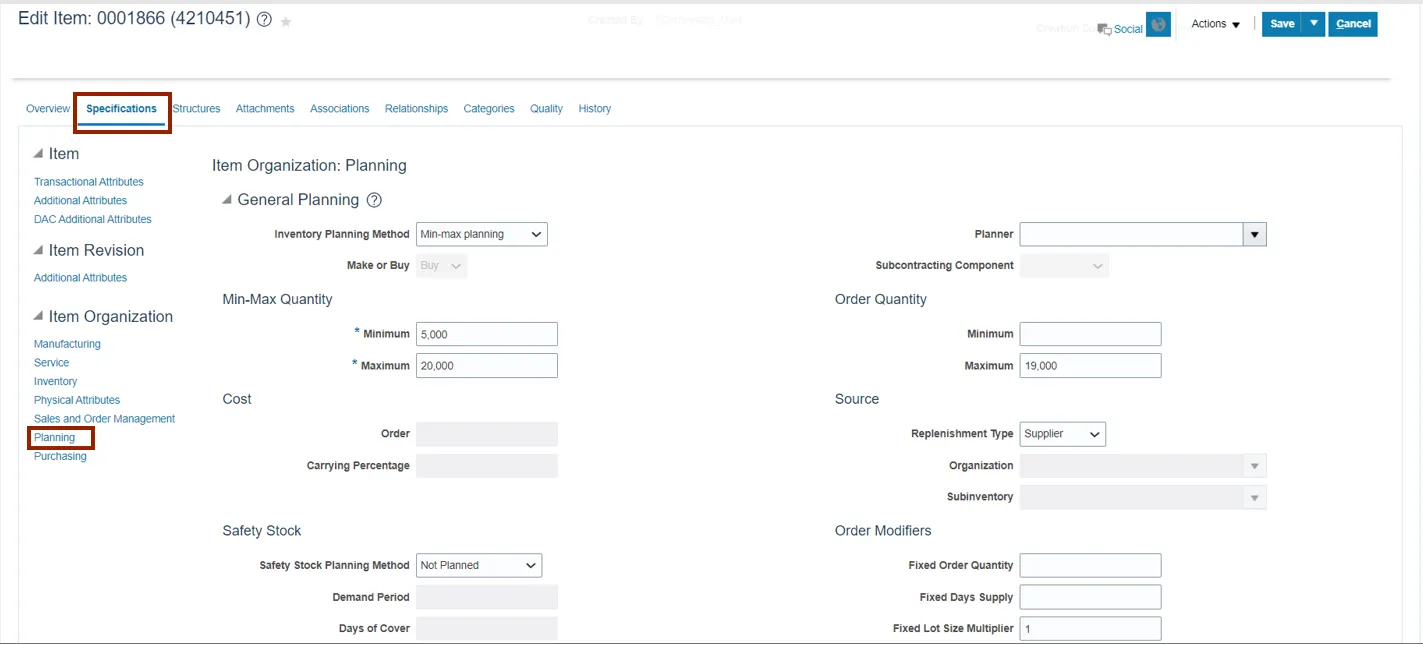Mark item as favorite with star icon
Image resolution: width=1423 pixels, height=645 pixels.
coord(286,21)
